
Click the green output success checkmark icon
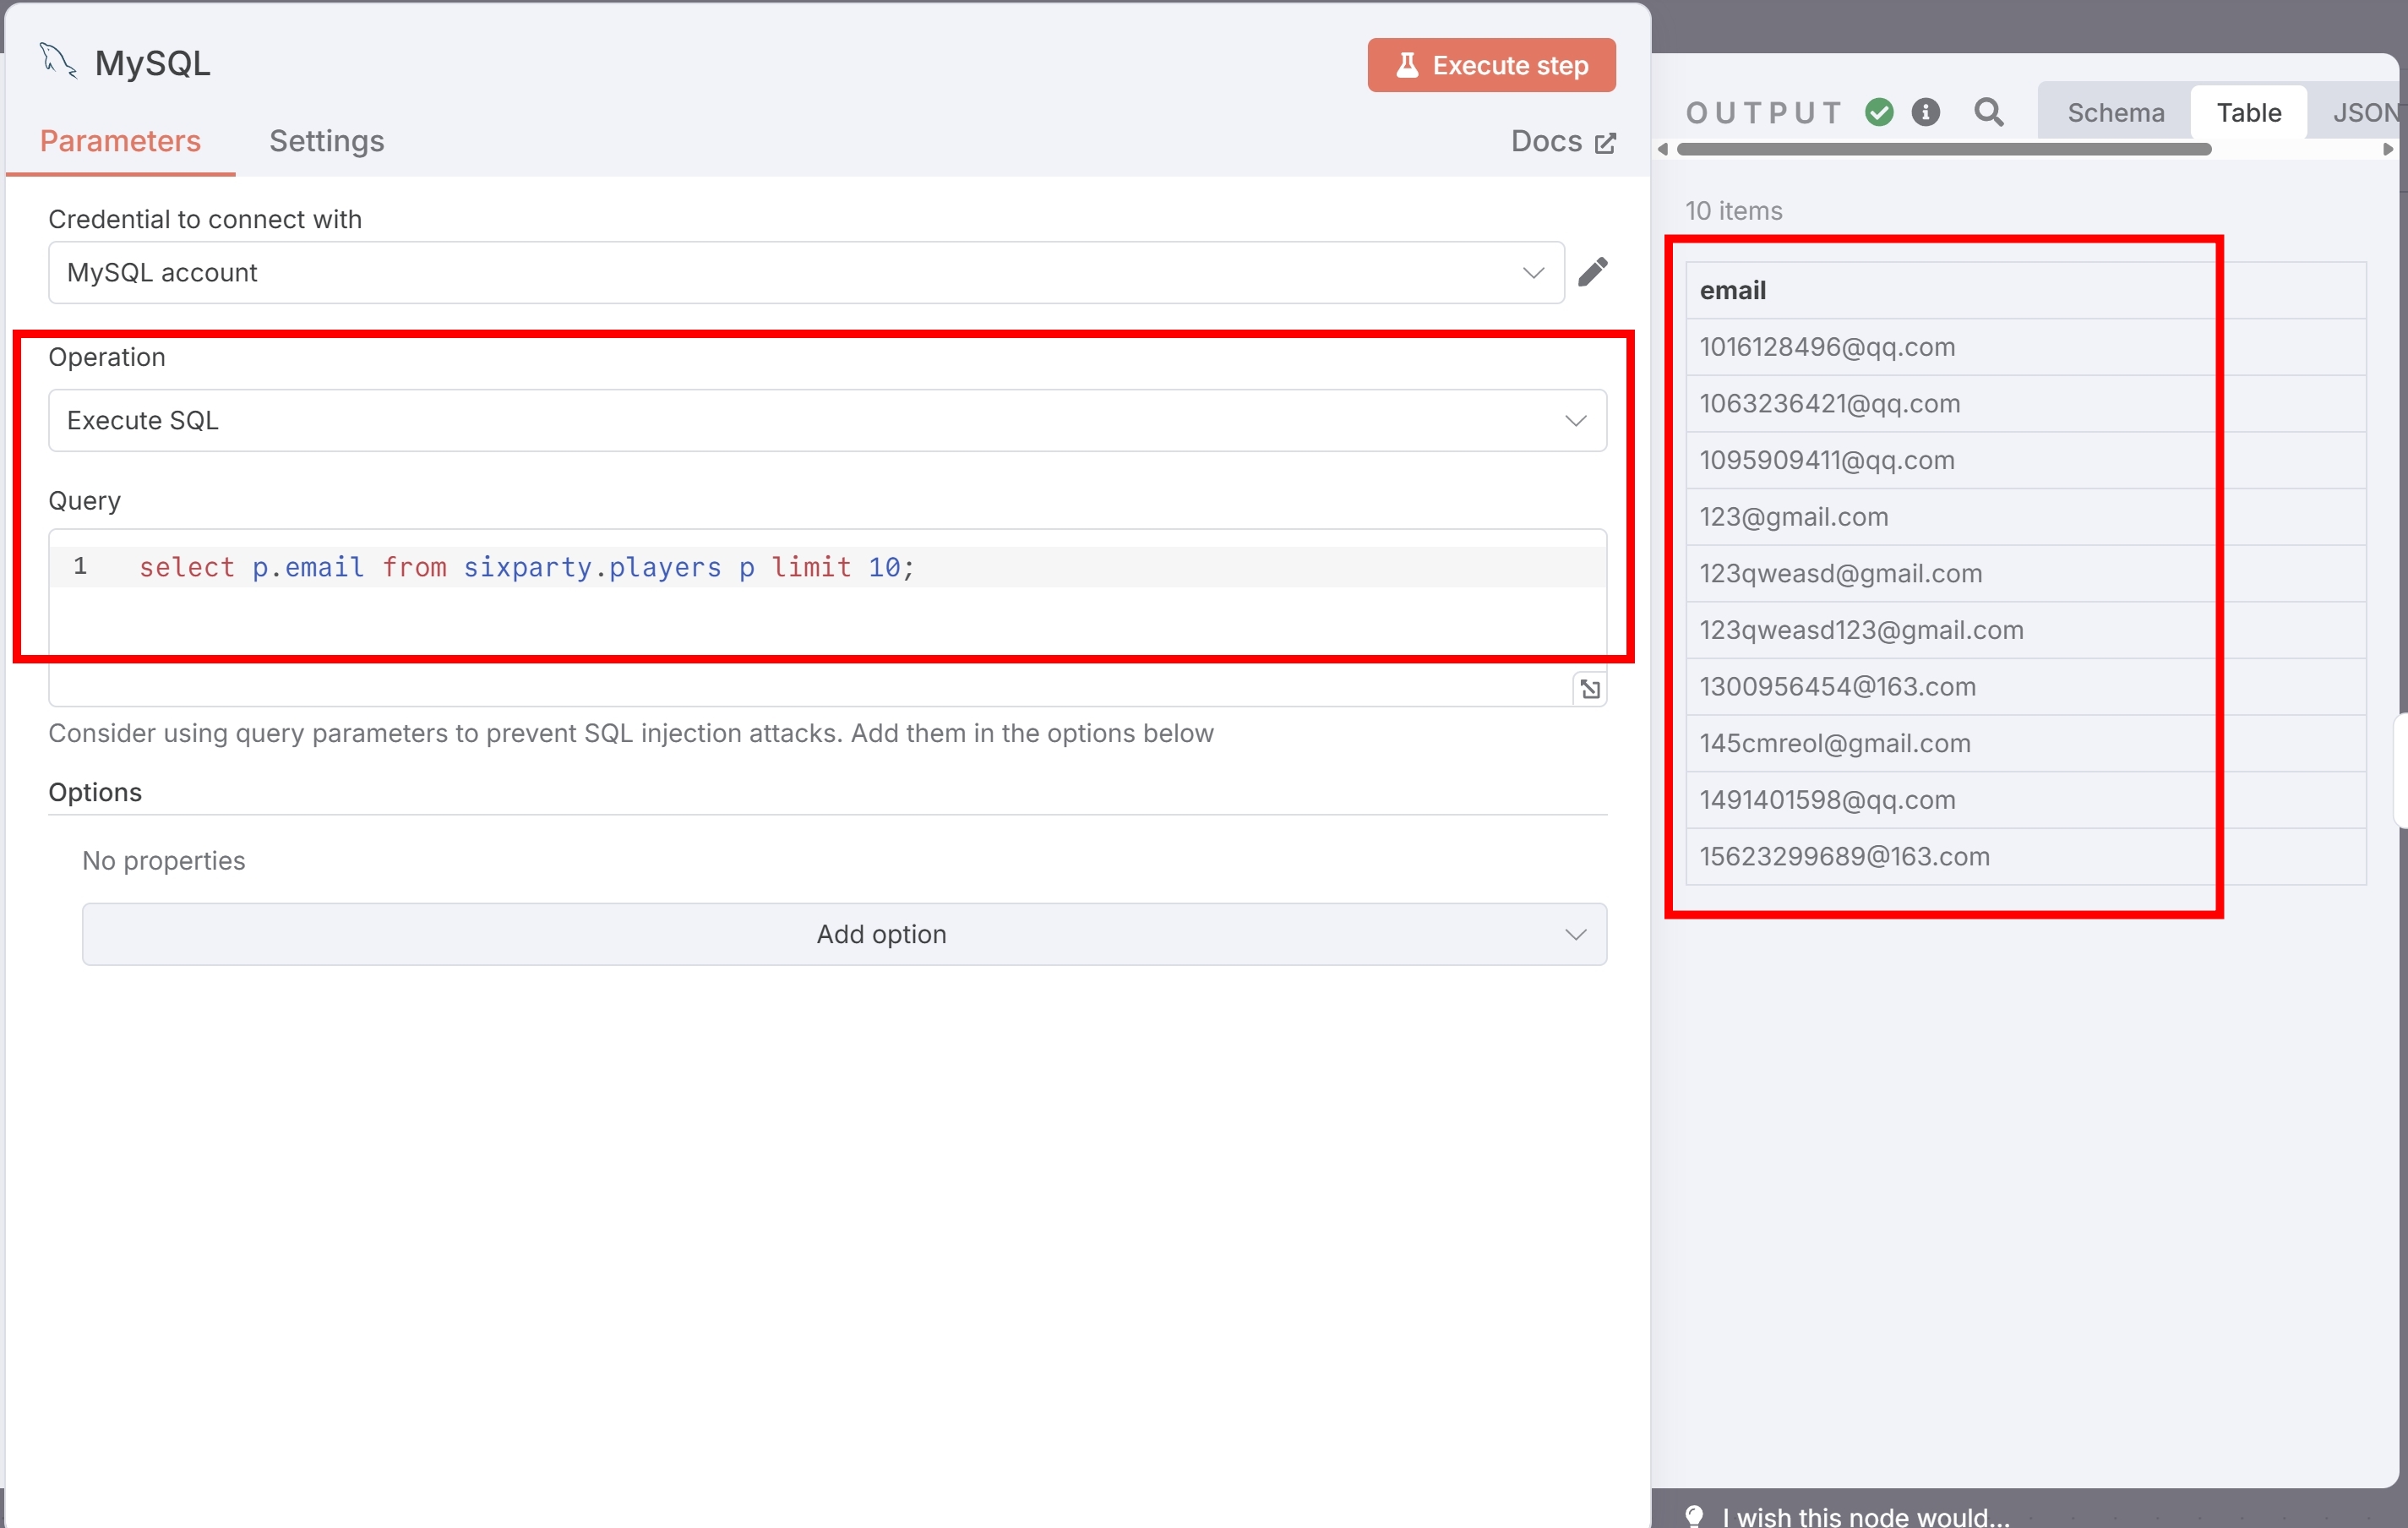[1879, 112]
